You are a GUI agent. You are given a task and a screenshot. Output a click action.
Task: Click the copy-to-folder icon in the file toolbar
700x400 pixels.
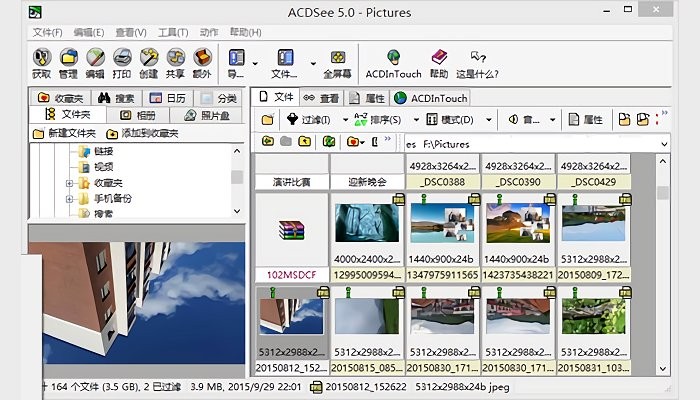click(x=624, y=119)
